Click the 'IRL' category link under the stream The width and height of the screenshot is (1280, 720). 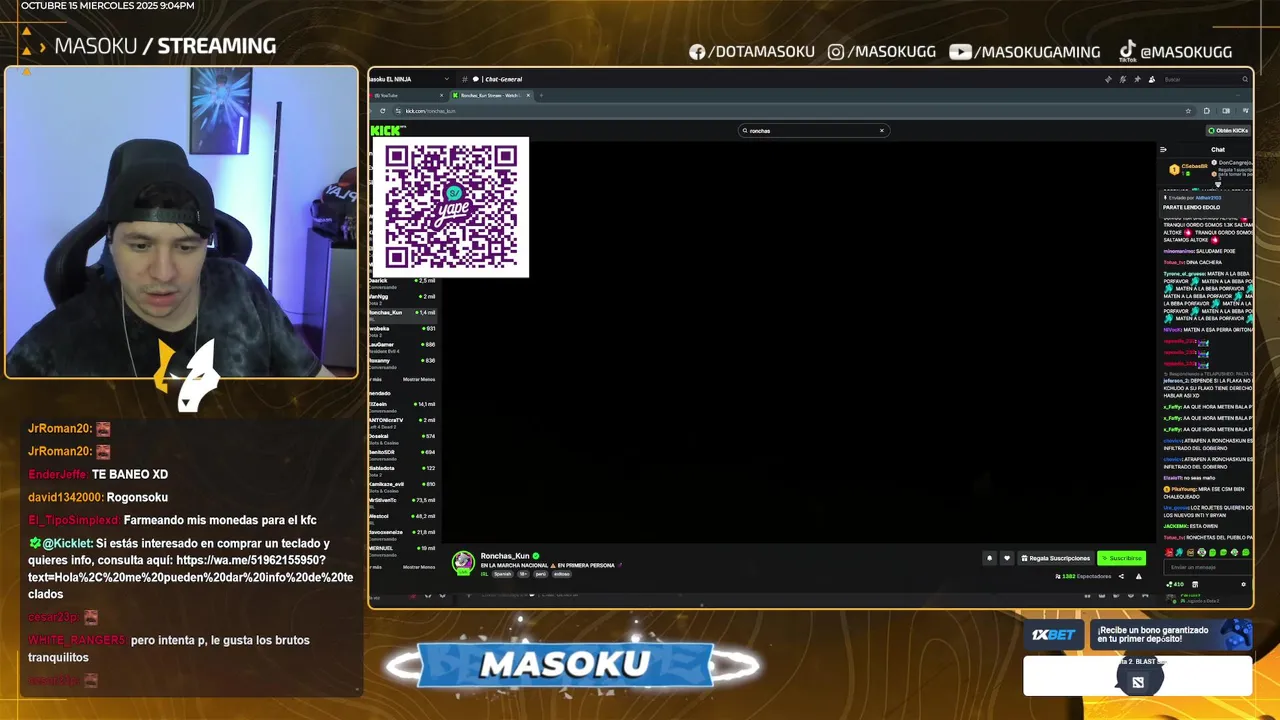(484, 574)
